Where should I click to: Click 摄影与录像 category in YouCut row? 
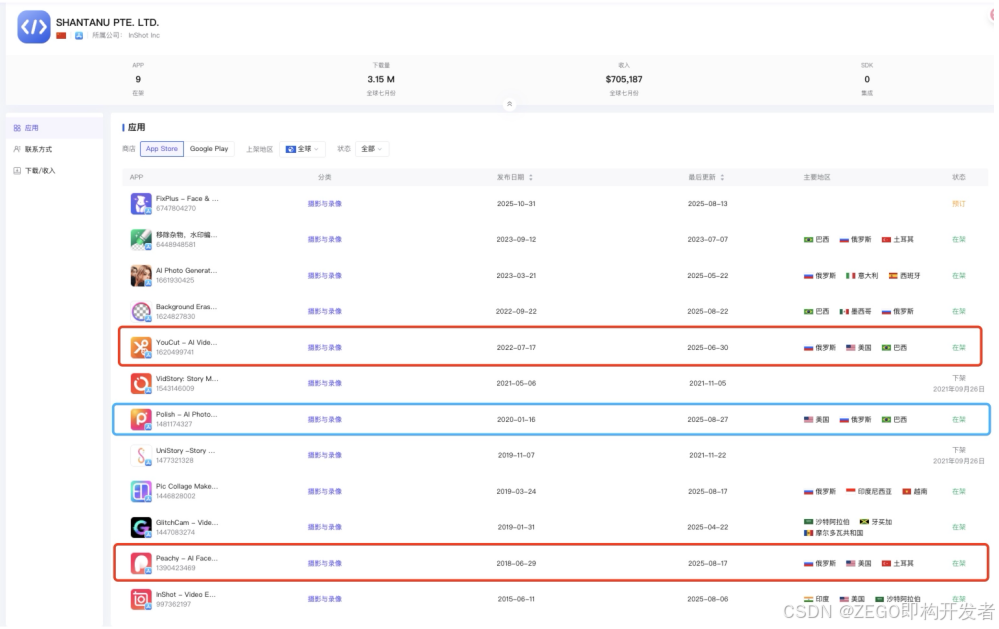point(325,348)
